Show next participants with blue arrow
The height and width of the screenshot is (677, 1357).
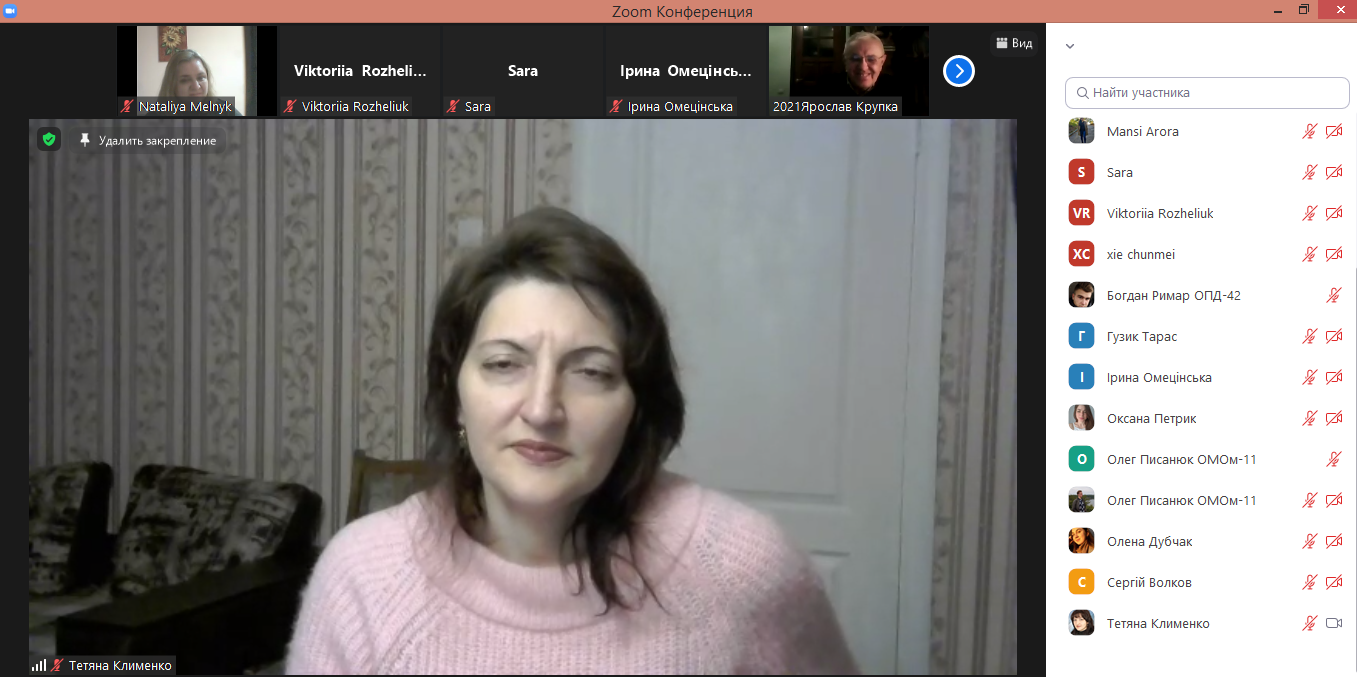[959, 71]
